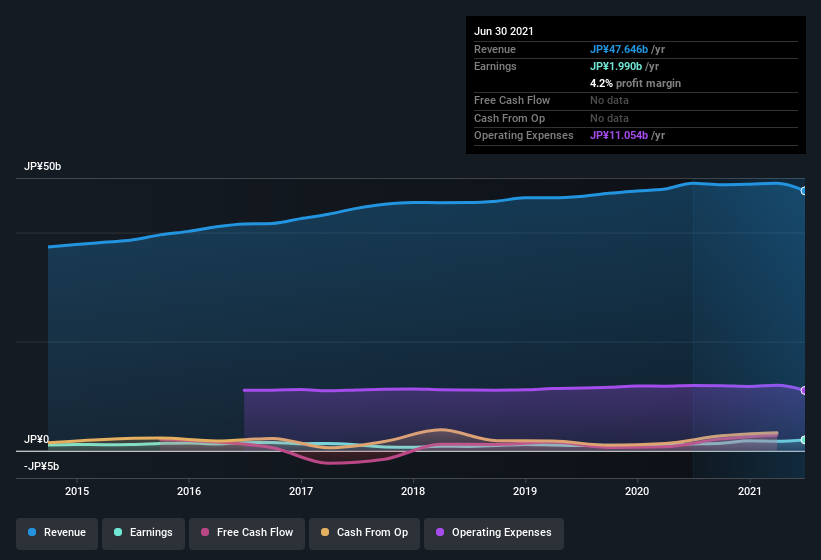Click the Earnings endpoint marker on chart
Image resolution: width=821 pixels, height=560 pixels.
[x=804, y=440]
